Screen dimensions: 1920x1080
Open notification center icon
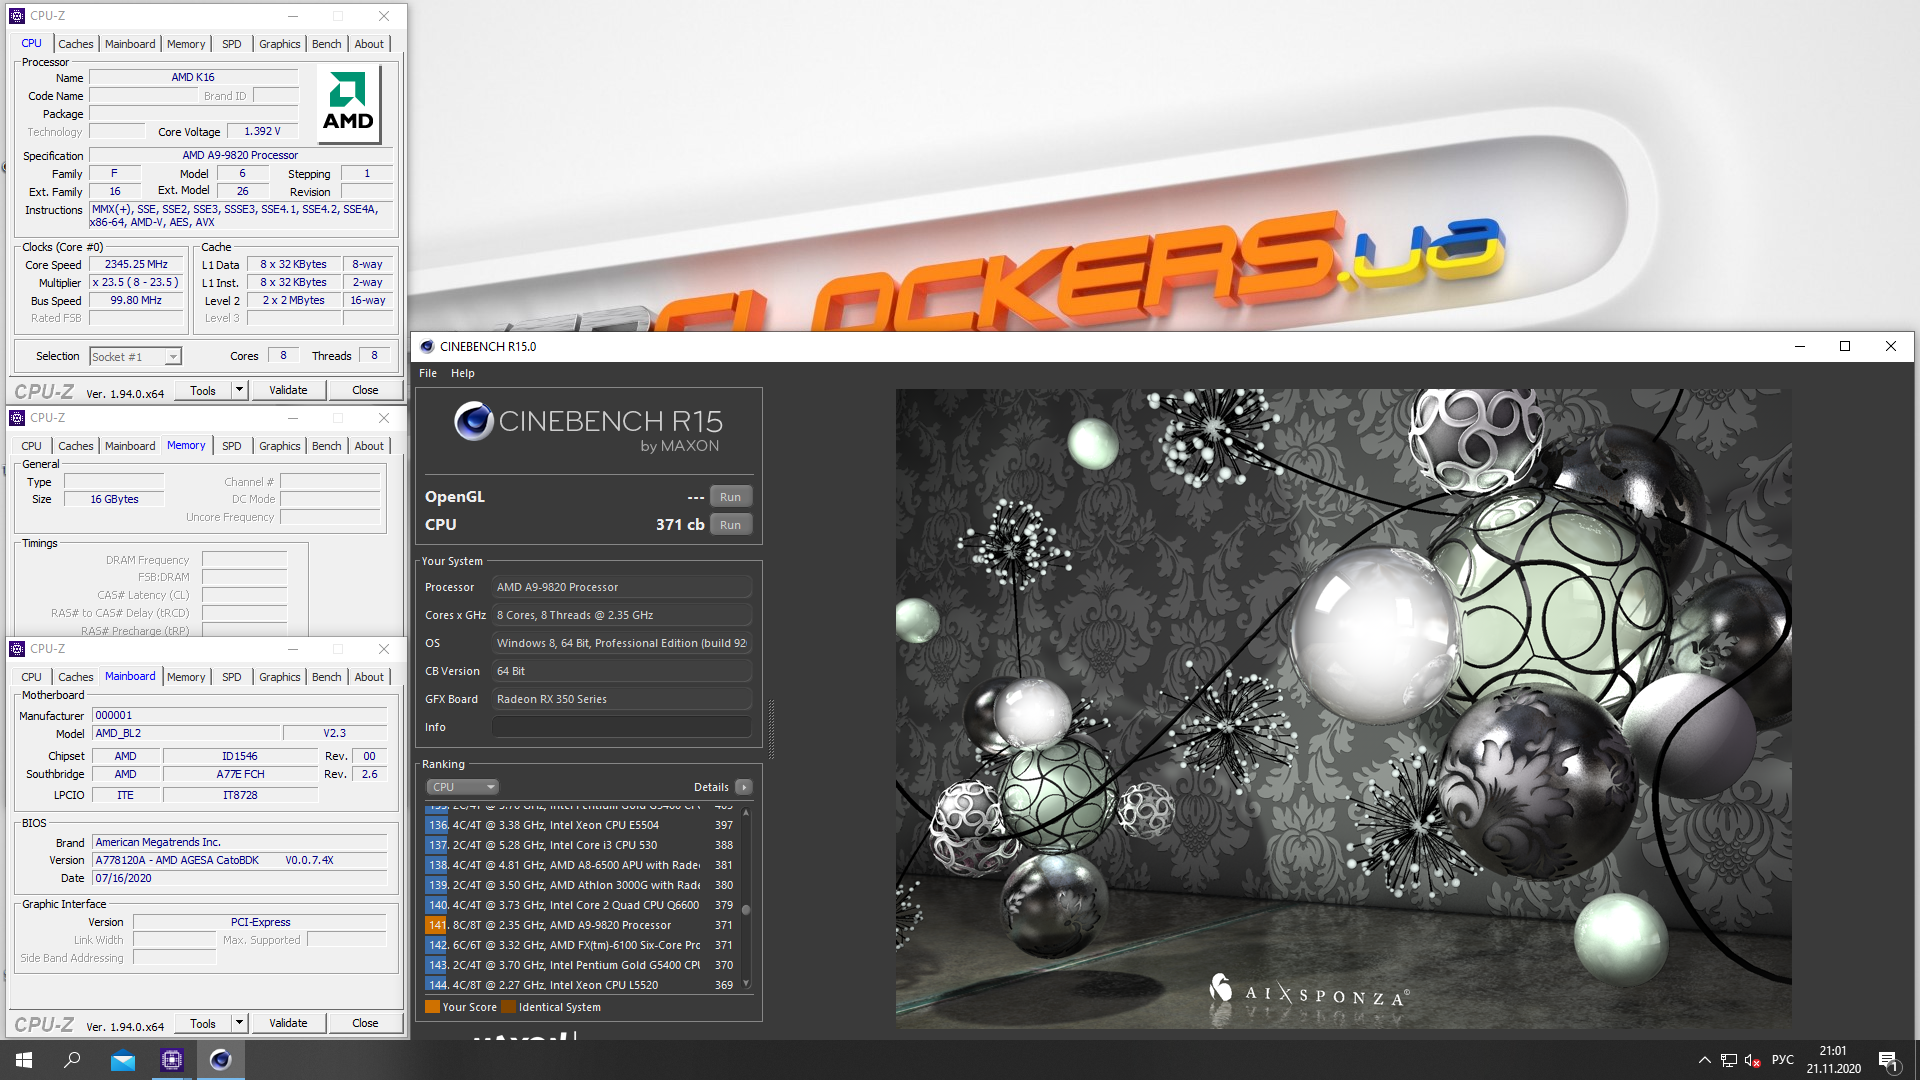(x=1888, y=1061)
